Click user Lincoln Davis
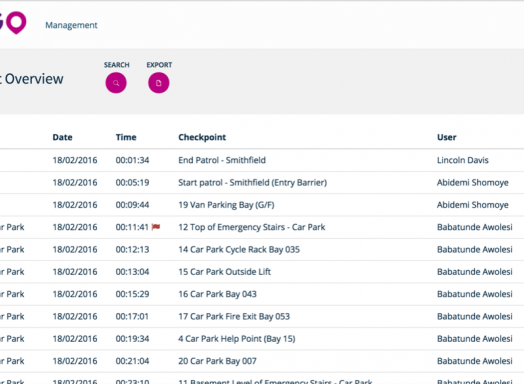The width and height of the screenshot is (524, 384). [x=463, y=160]
